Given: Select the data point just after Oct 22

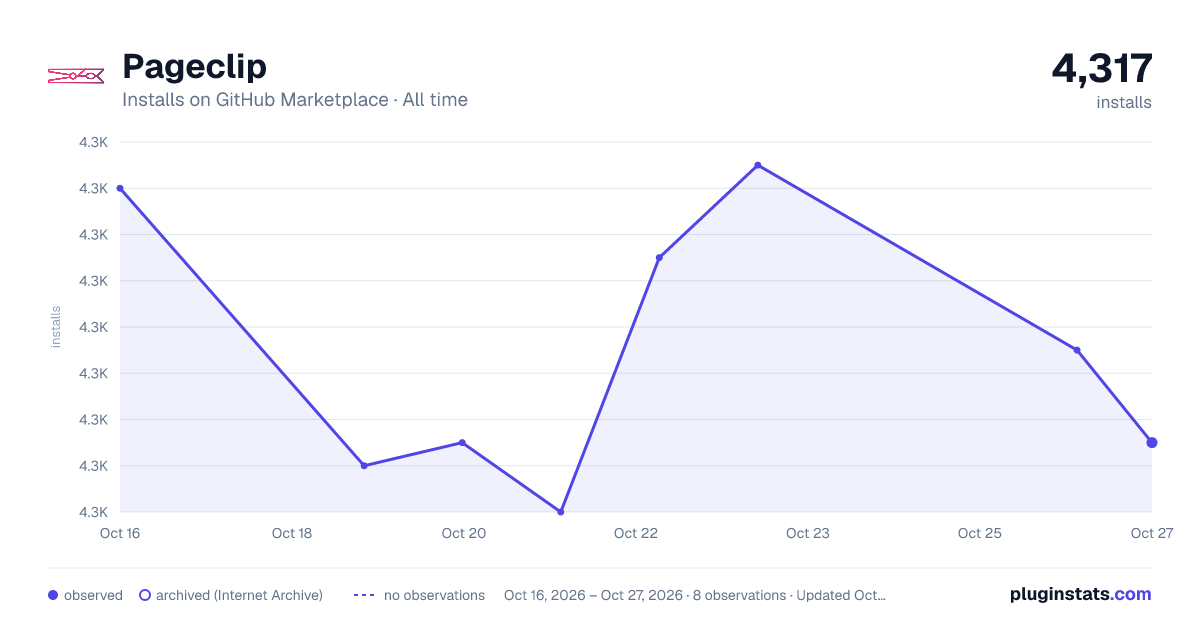Looking at the screenshot, I should (x=659, y=258).
